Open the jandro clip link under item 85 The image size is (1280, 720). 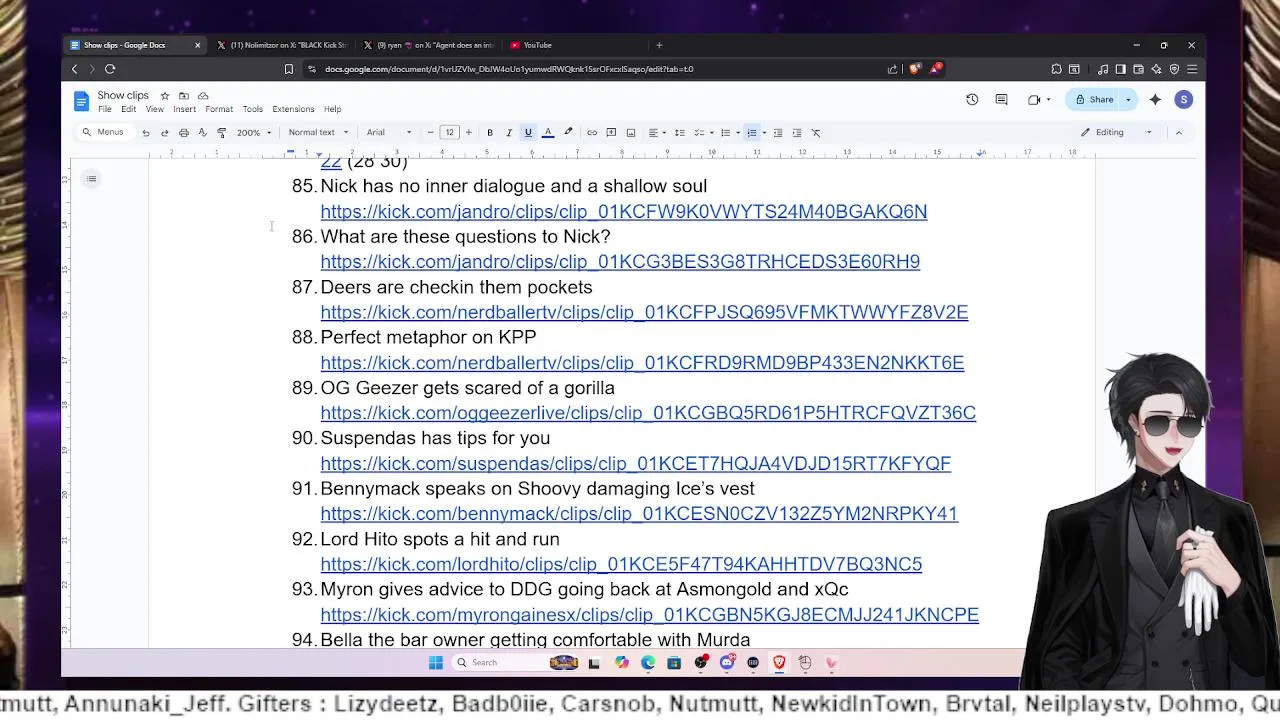624,212
